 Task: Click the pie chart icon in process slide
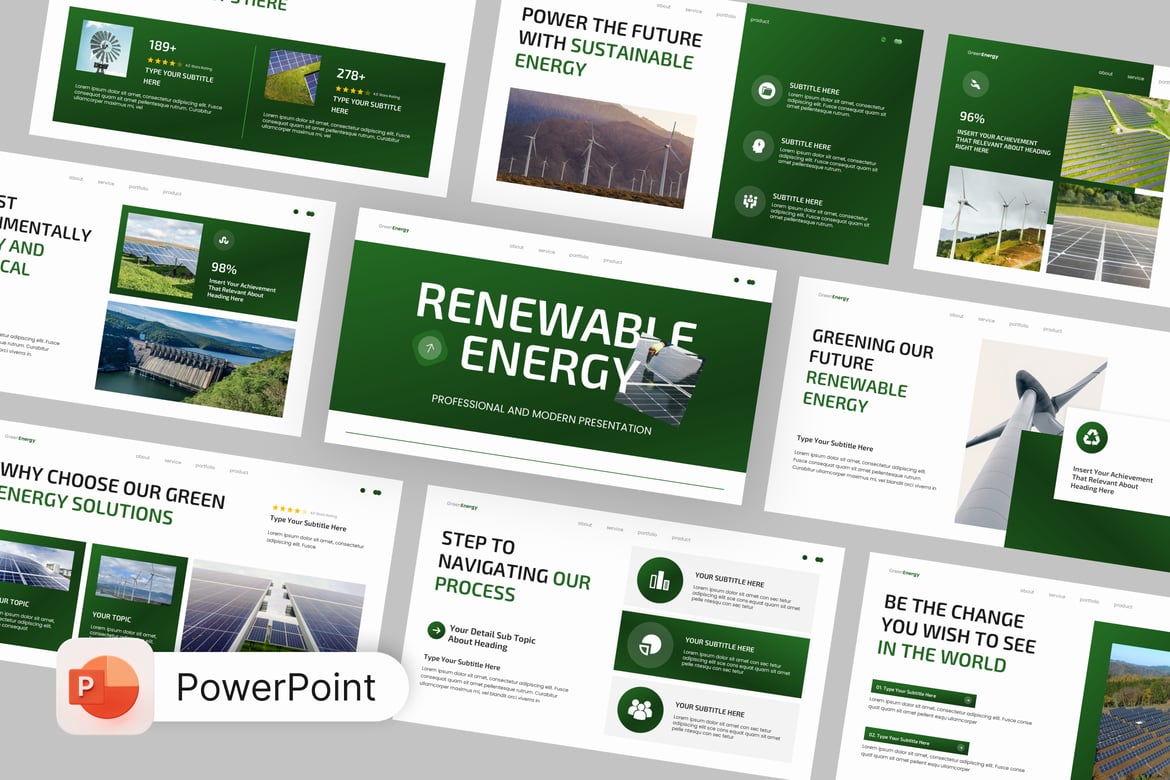[x=650, y=644]
